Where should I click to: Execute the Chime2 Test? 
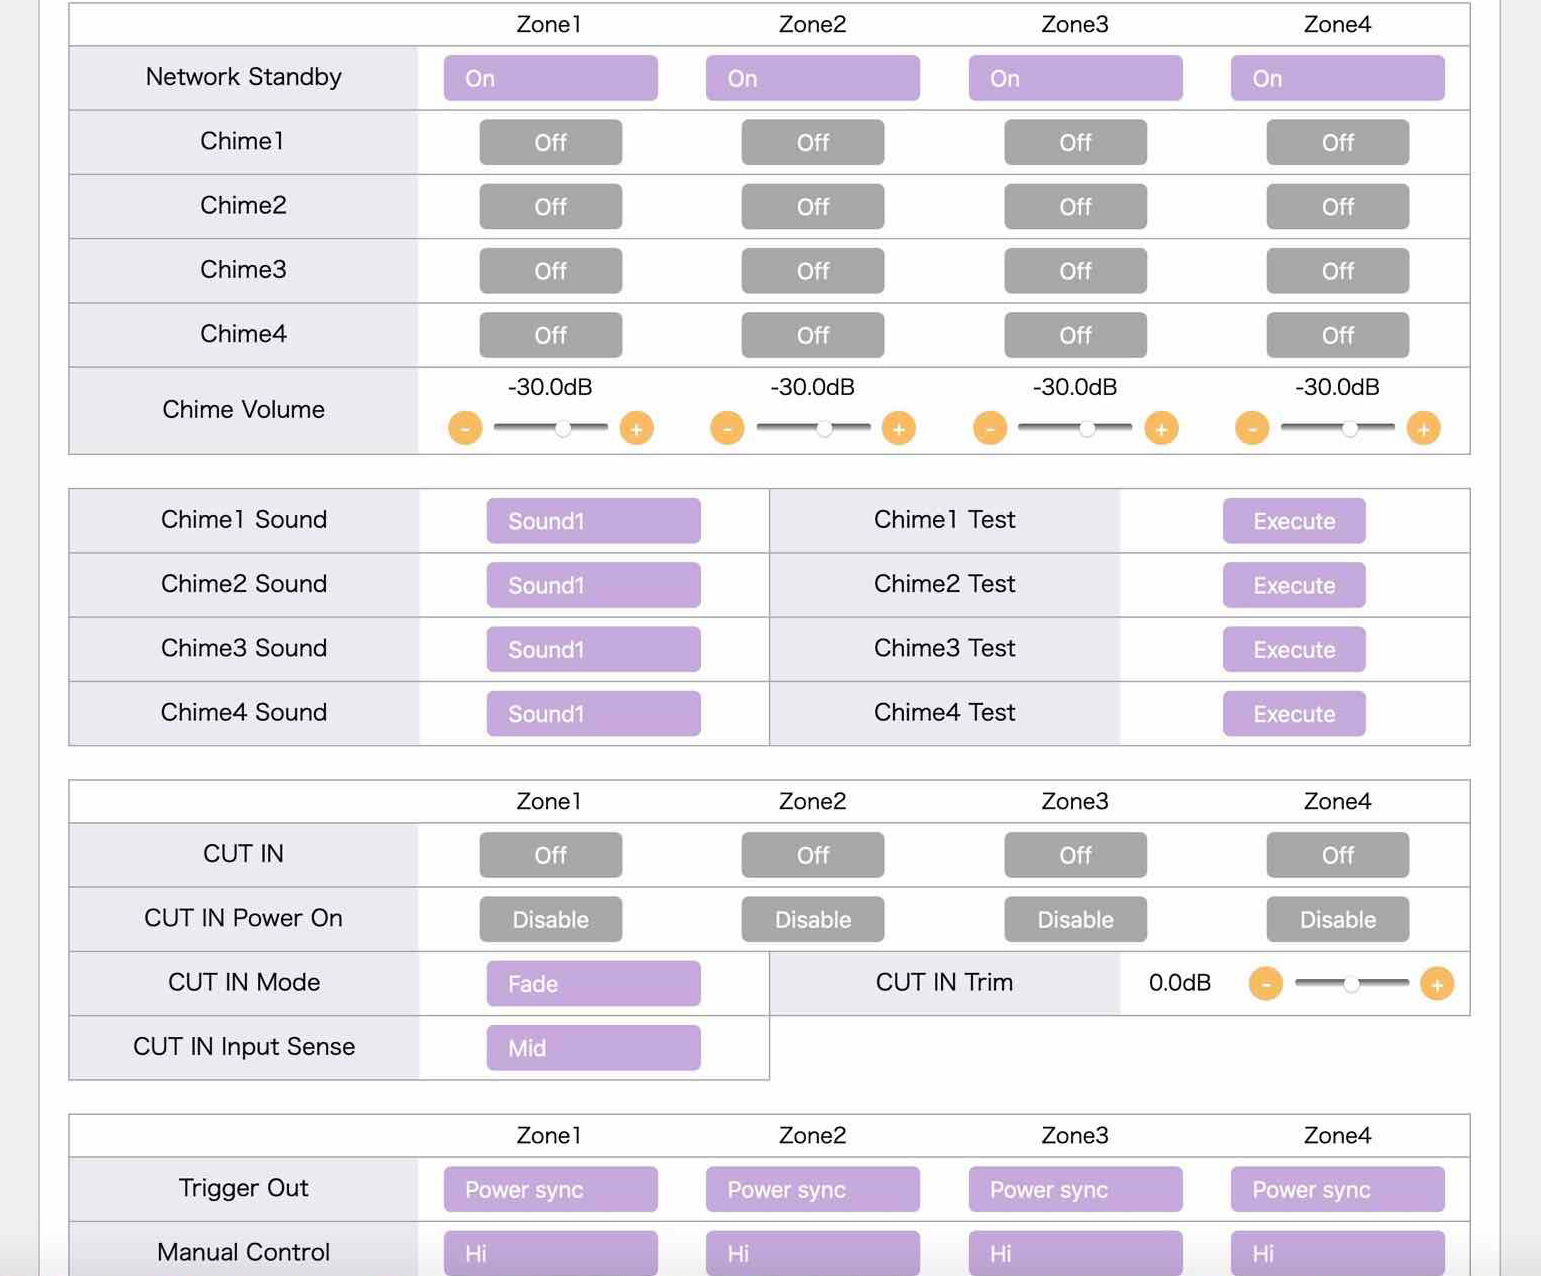(1294, 584)
